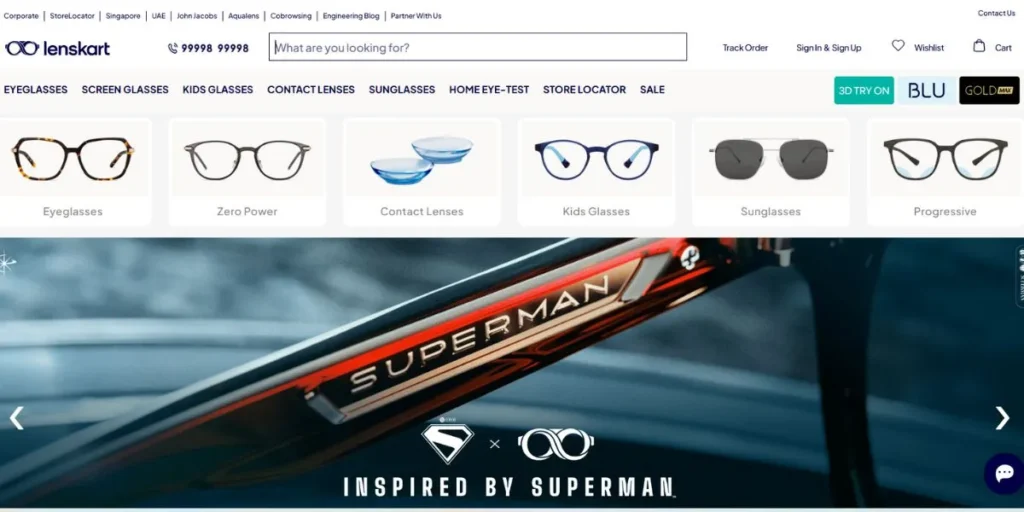The image size is (1024, 512).
Task: Open the Cart bag icon
Action: click(x=979, y=46)
